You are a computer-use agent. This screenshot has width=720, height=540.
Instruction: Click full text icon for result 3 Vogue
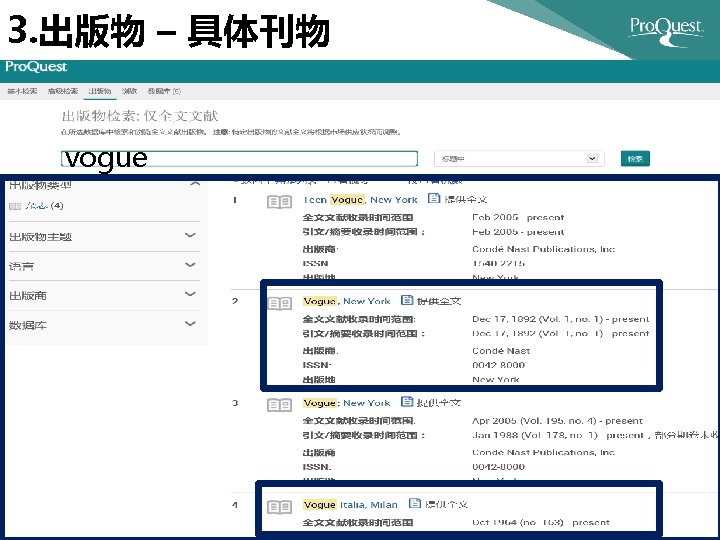point(407,402)
